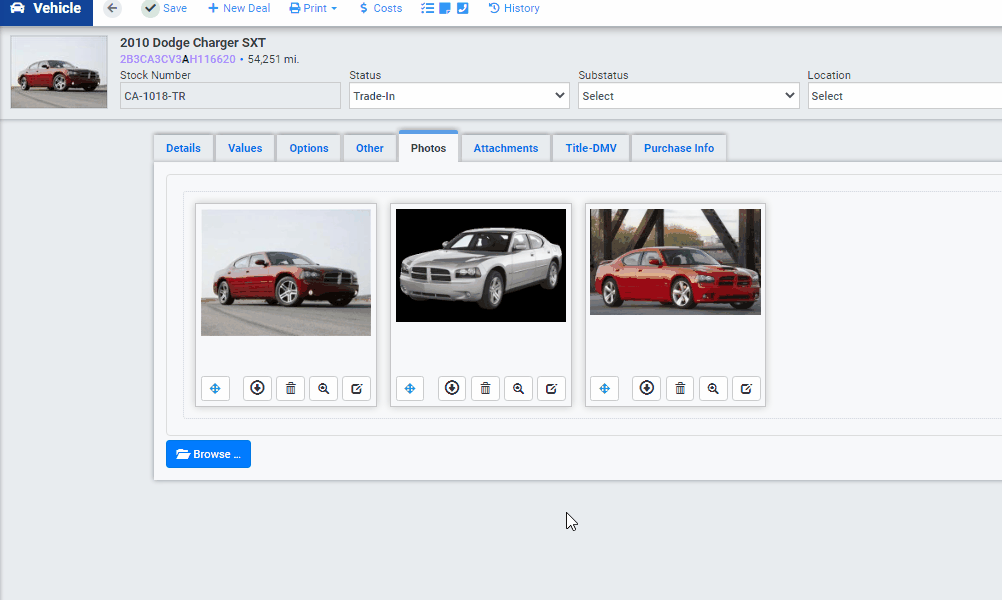This screenshot has width=1002, height=600.
Task: Click the Vehicle module header
Action: [46, 9]
